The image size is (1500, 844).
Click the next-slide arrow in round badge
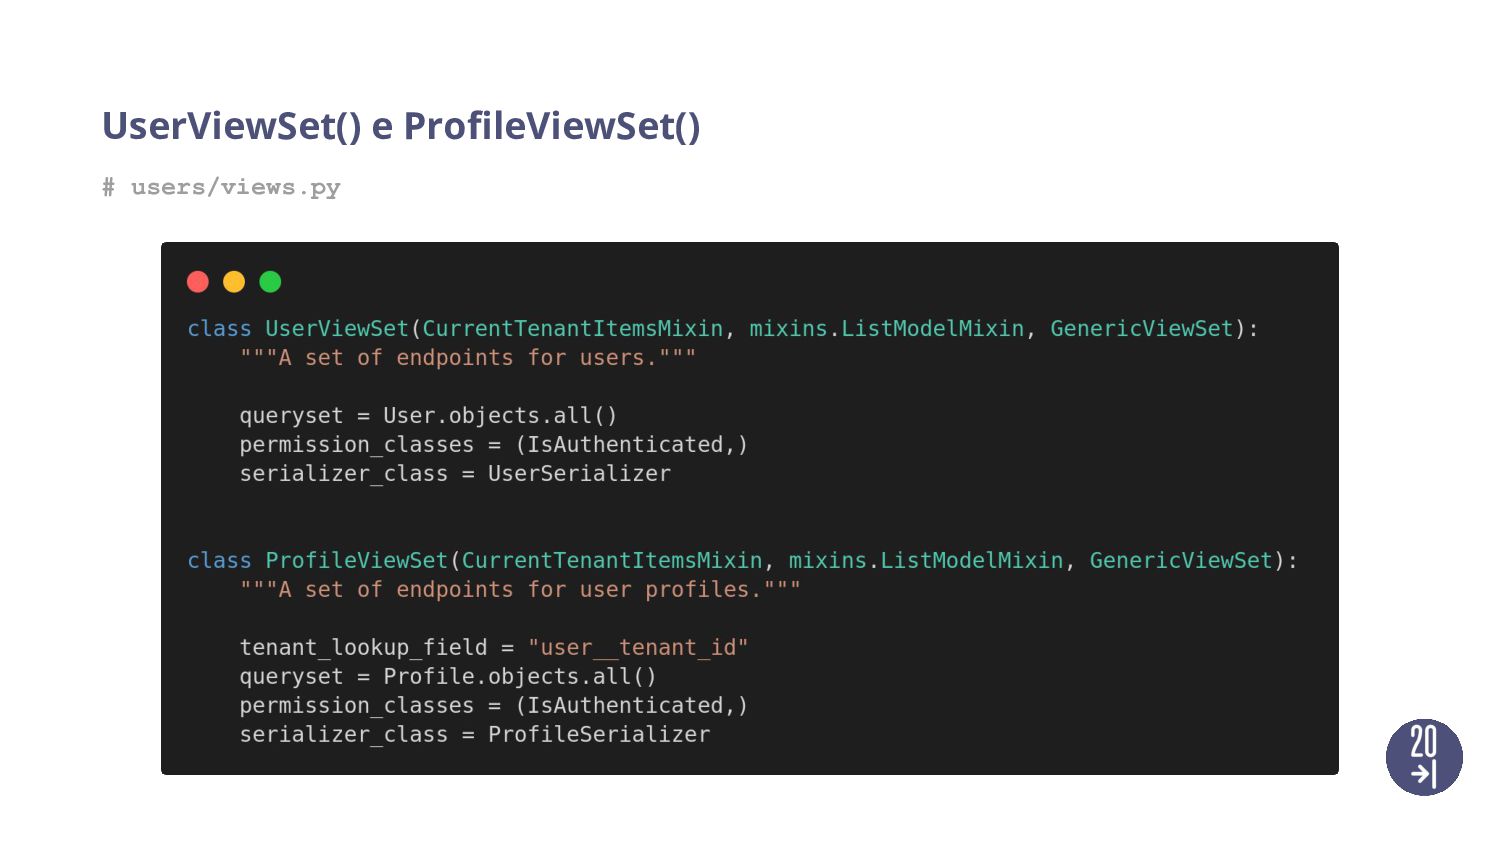[1424, 773]
